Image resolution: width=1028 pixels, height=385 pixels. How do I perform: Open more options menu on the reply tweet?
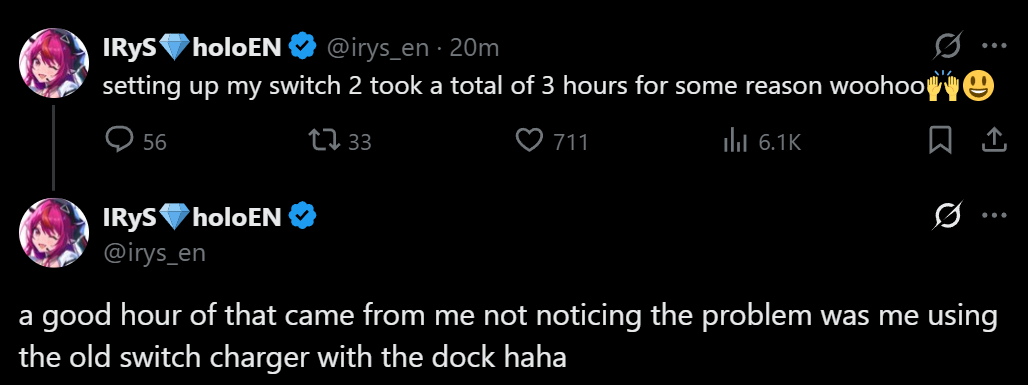(x=994, y=216)
